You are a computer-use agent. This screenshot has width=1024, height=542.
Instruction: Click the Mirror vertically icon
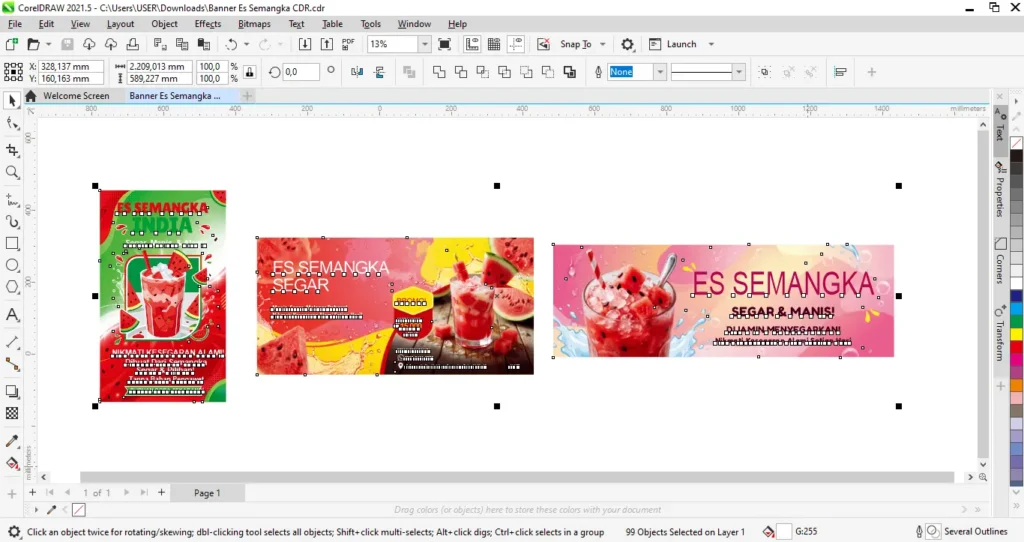pyautogui.click(x=379, y=72)
